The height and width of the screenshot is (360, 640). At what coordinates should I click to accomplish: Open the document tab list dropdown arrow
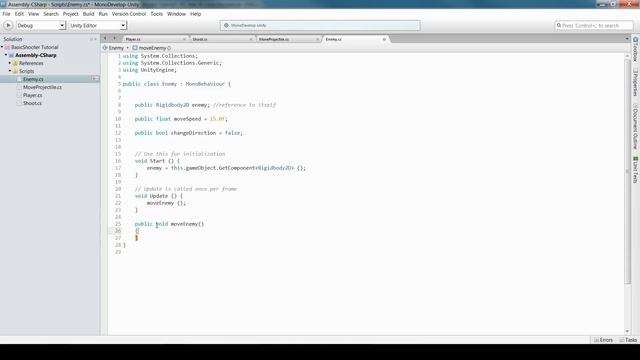coord(627,39)
